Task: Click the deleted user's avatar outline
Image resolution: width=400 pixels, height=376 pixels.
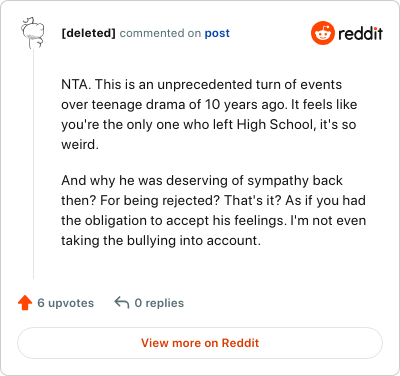Action: point(32,32)
